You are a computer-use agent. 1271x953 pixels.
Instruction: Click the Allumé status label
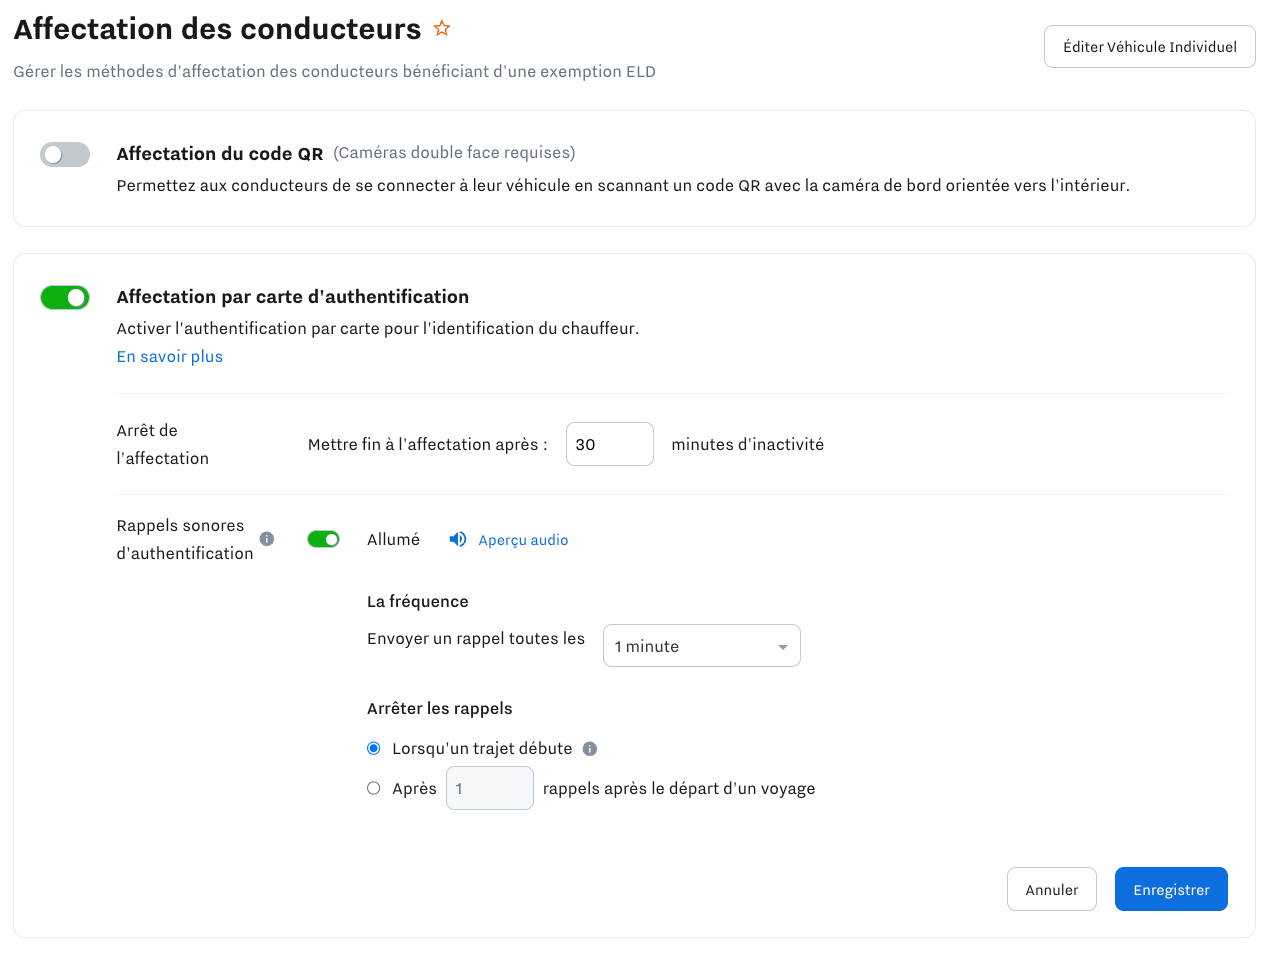point(392,538)
